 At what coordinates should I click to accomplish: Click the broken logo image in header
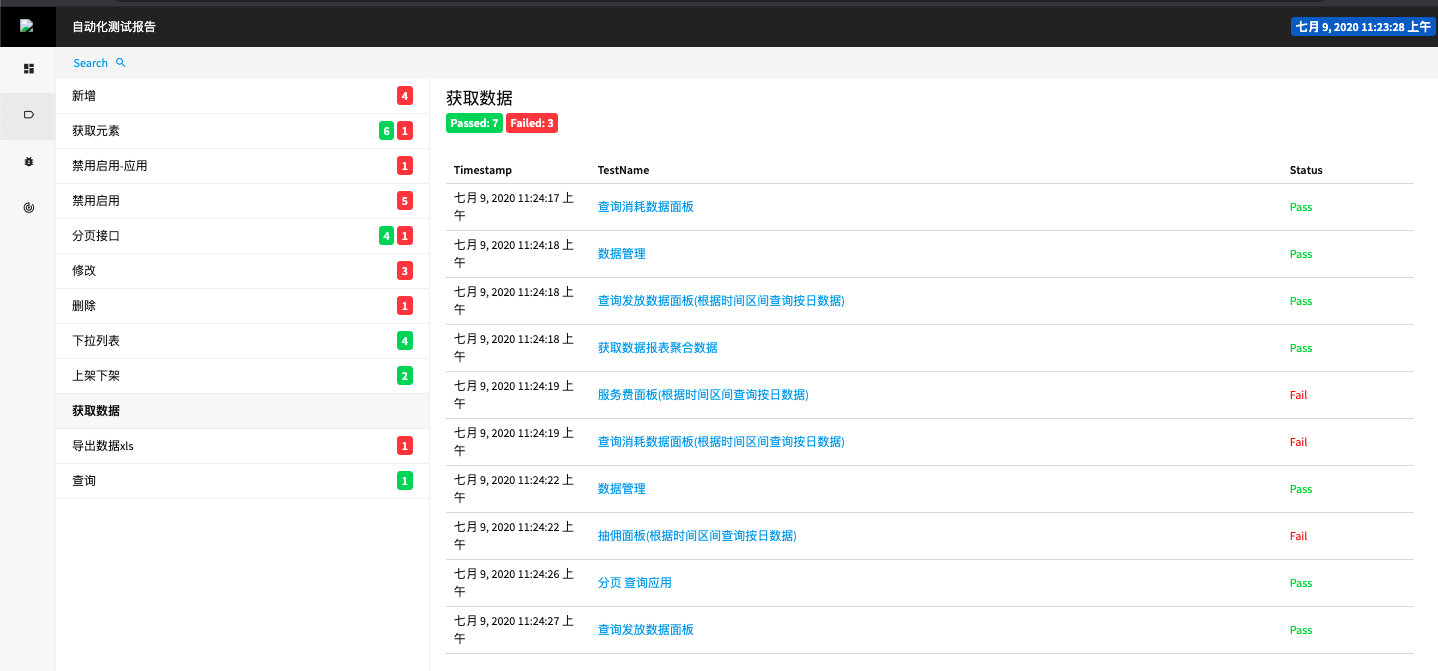click(x=27, y=27)
